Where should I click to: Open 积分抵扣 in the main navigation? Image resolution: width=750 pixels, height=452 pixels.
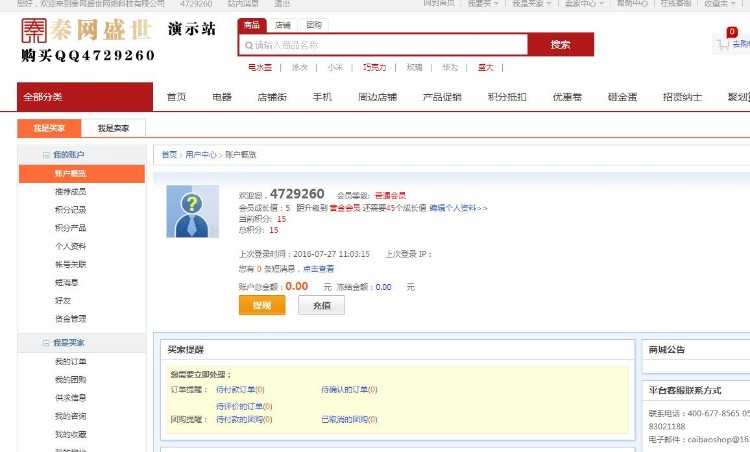(x=507, y=97)
